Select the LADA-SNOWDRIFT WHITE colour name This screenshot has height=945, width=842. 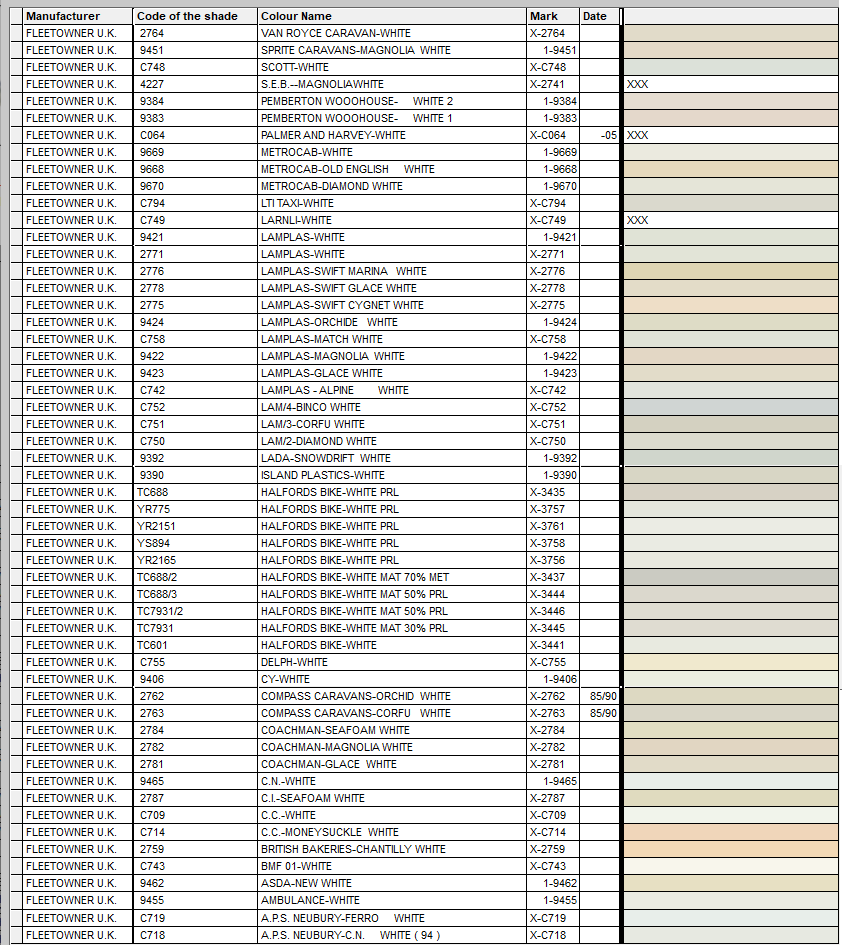(x=325, y=458)
